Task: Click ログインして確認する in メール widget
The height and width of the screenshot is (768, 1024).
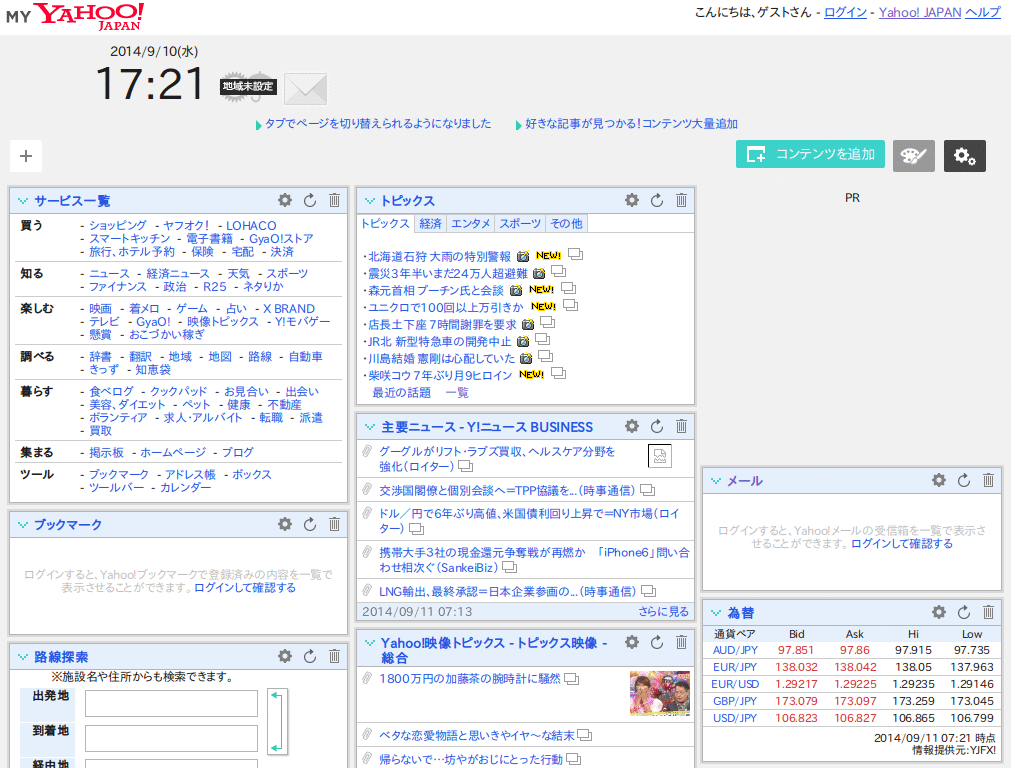Action: click(902, 543)
